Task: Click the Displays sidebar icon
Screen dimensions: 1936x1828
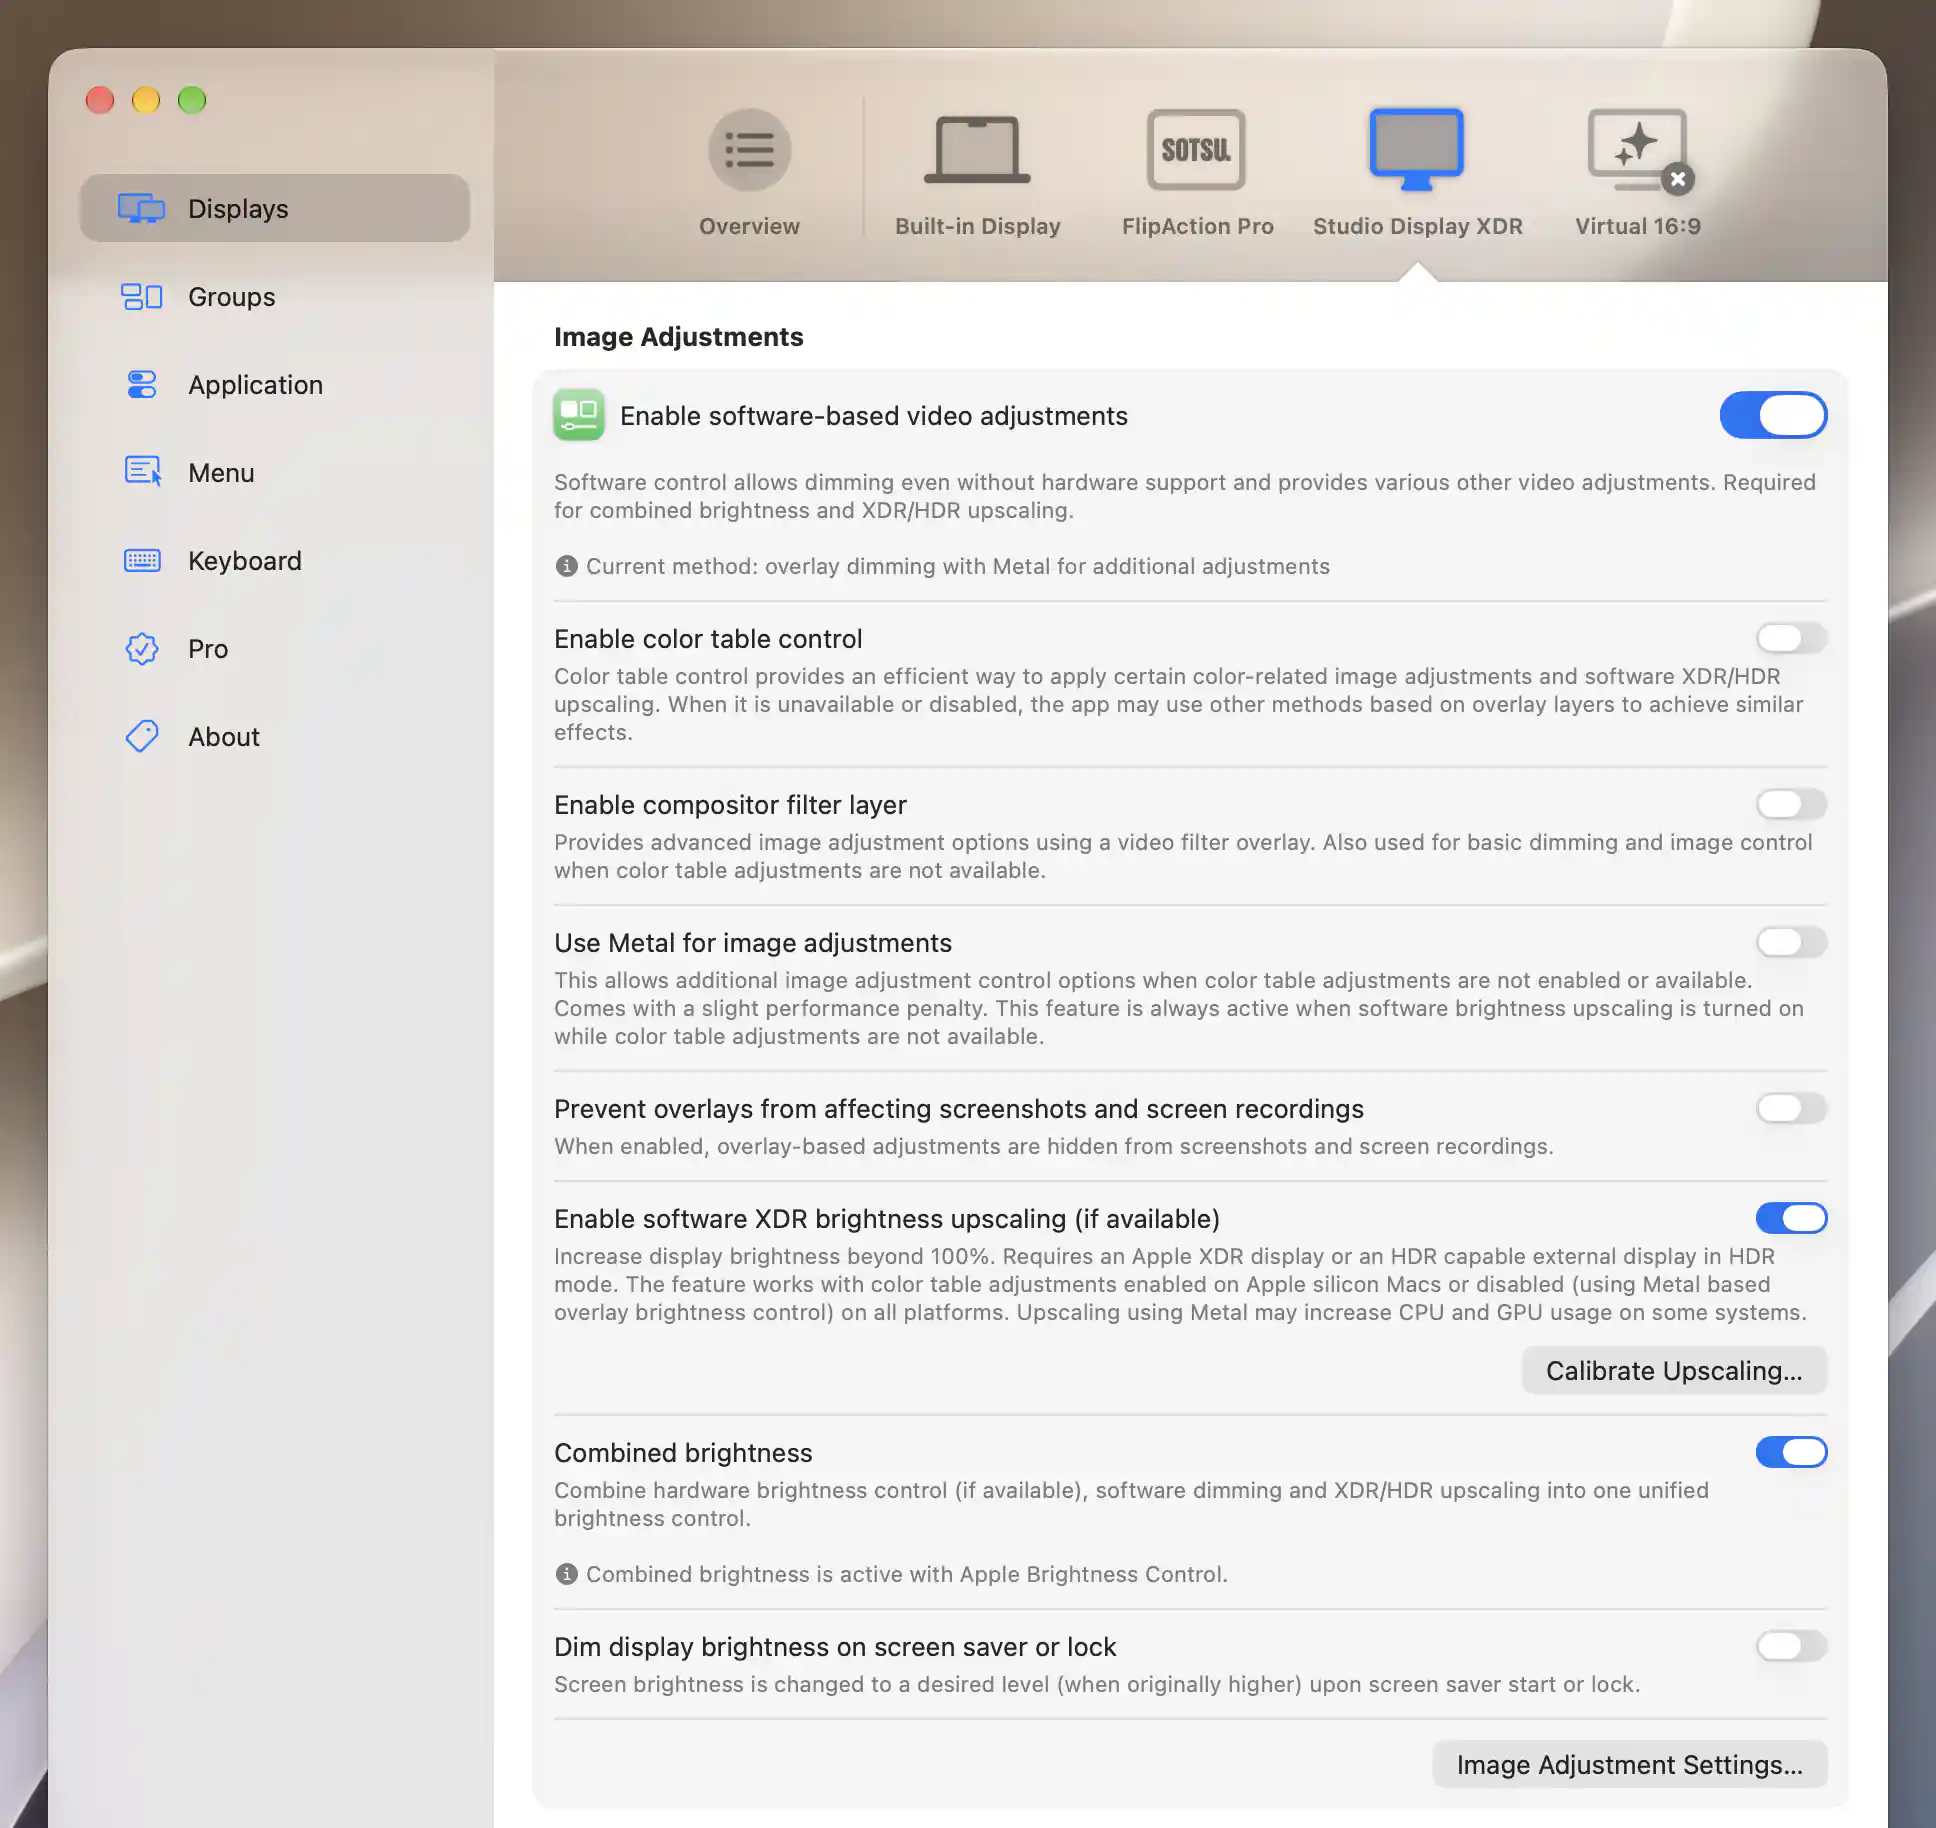Action: coord(141,208)
